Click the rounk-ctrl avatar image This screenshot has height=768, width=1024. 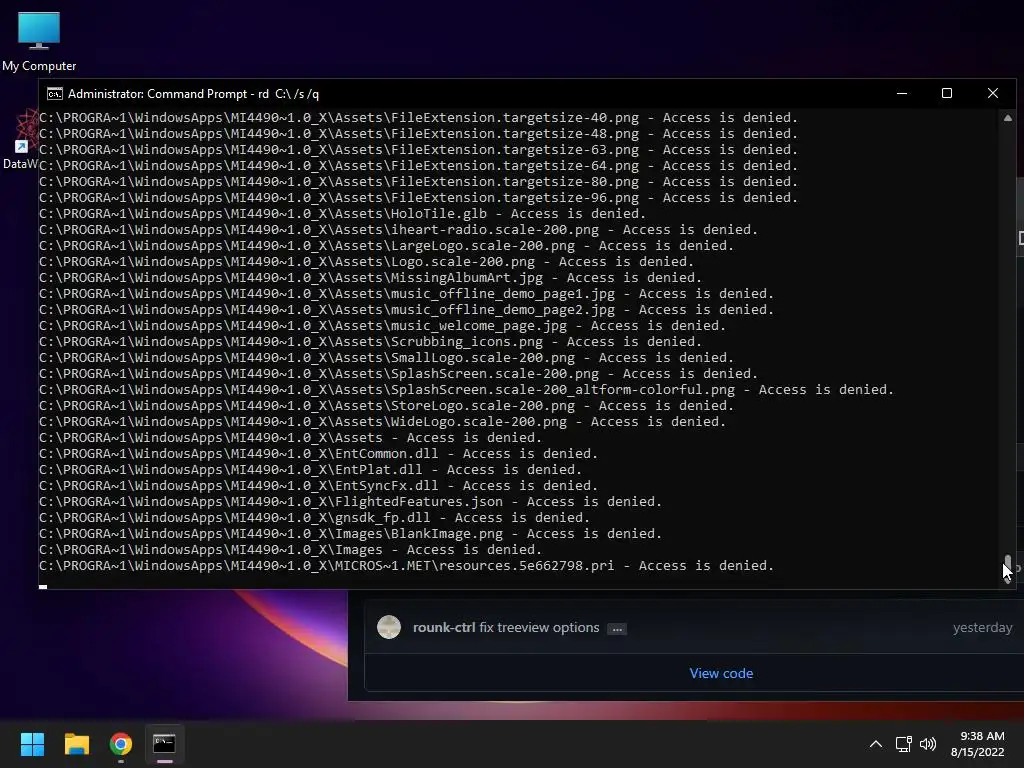coord(389,628)
